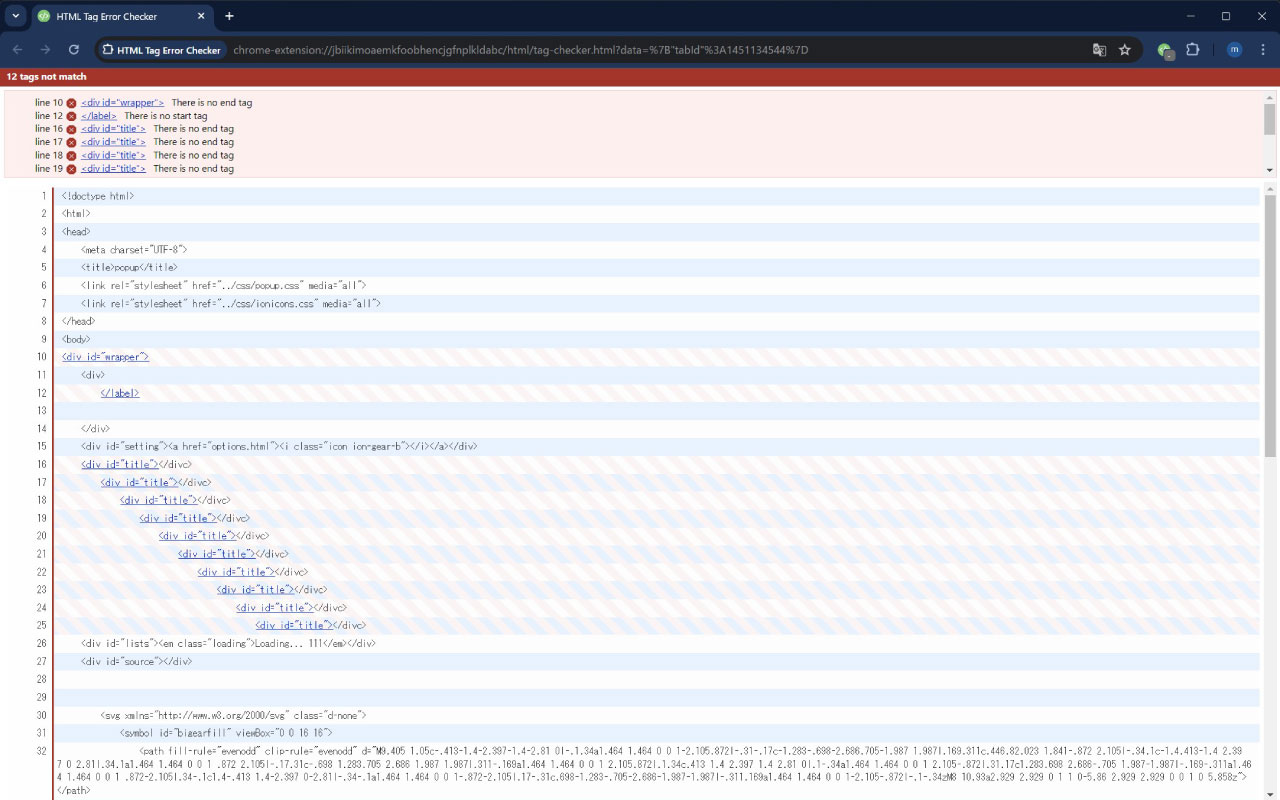Open the Chrome three-dot menu
The height and width of the screenshot is (800, 1280).
pos(1262,47)
